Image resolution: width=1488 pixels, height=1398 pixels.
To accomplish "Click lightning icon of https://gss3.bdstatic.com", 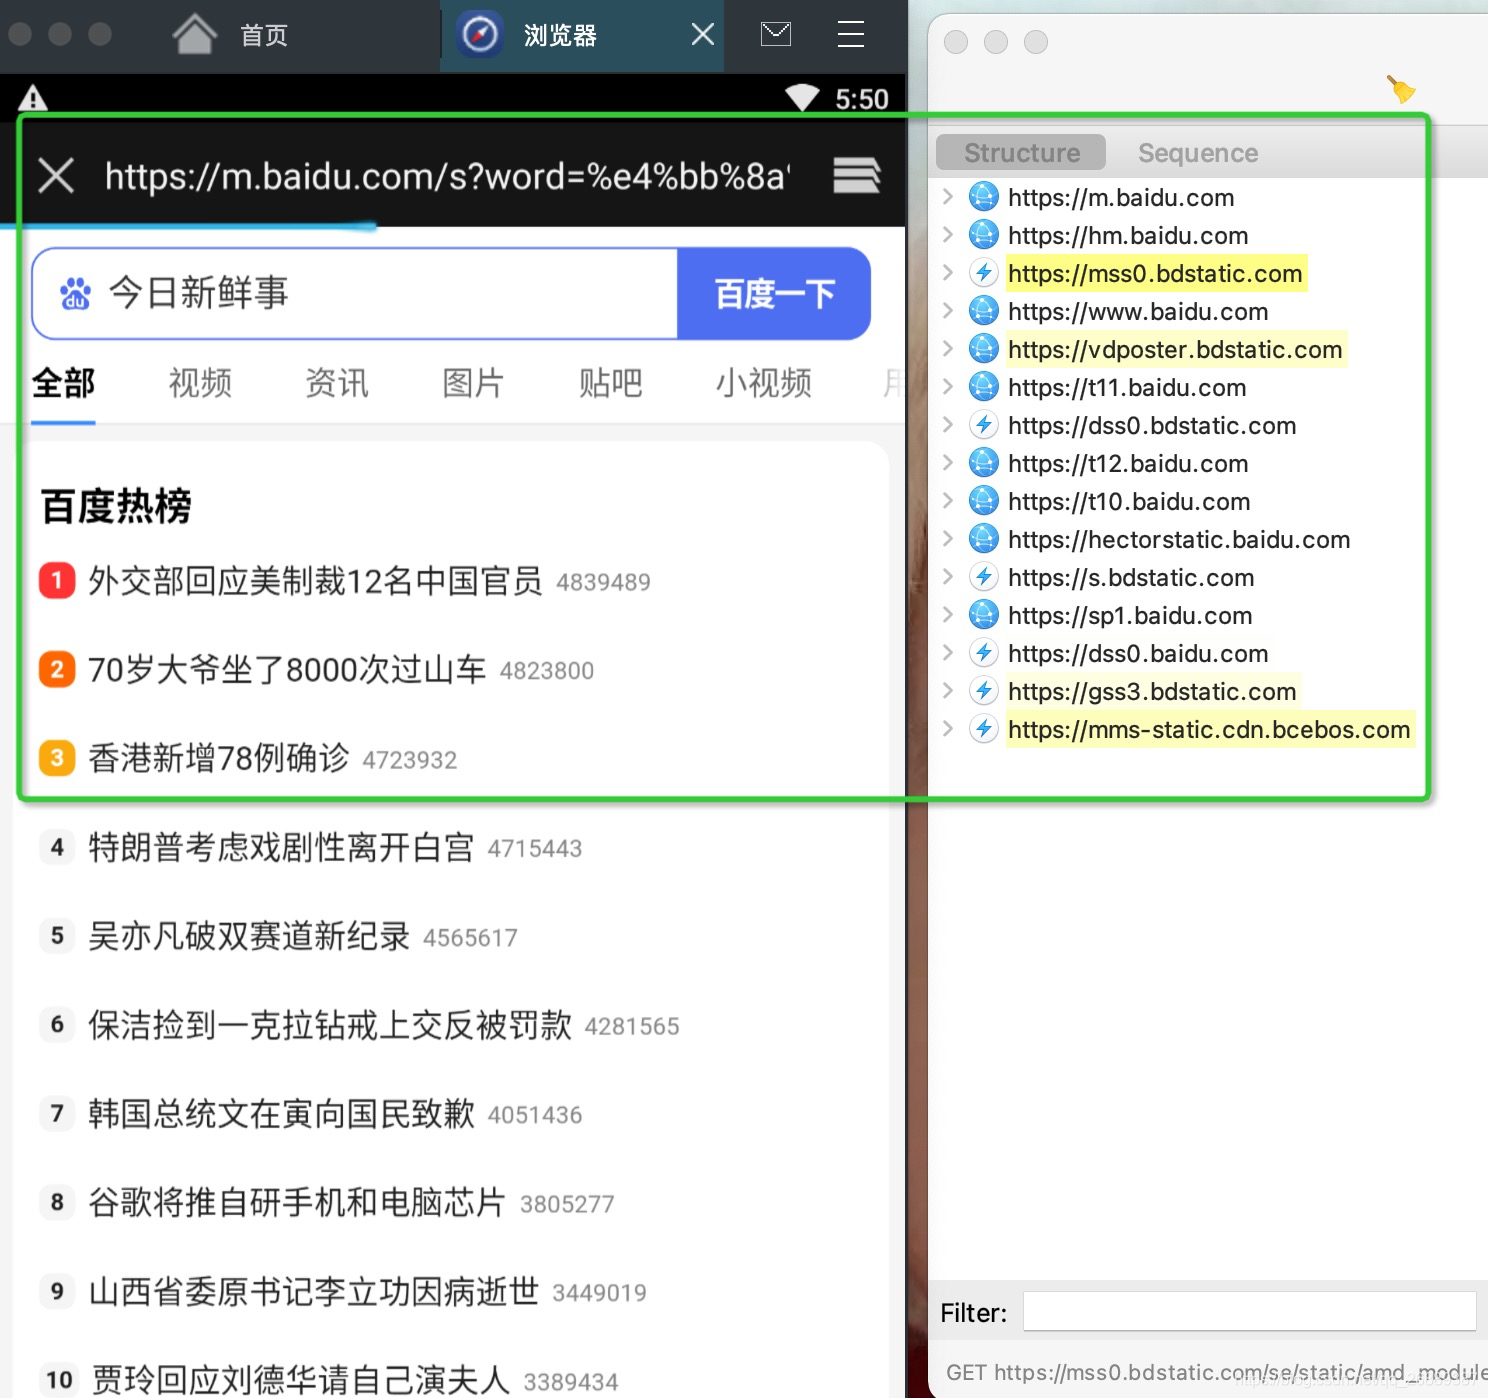I will click(984, 691).
